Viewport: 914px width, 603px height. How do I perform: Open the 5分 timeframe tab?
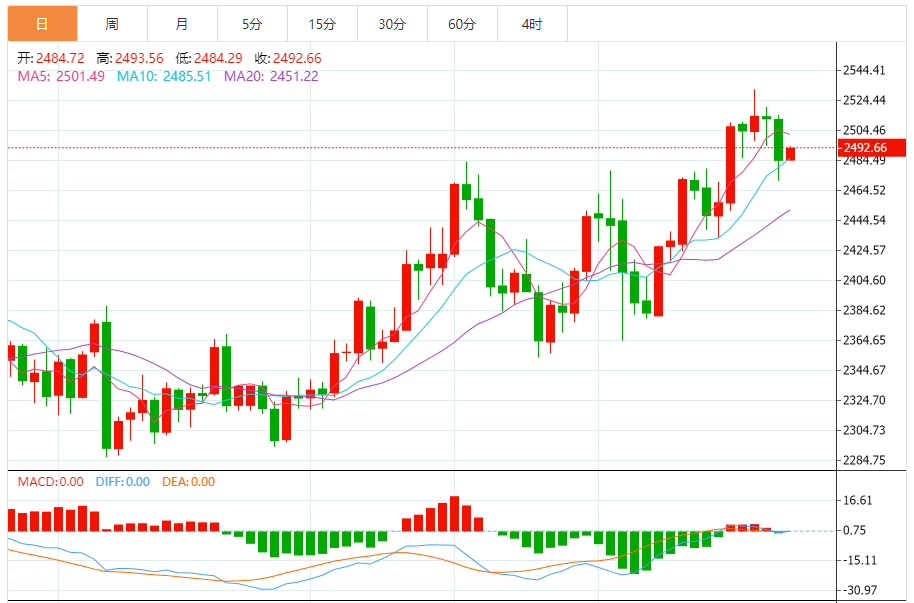(x=252, y=24)
